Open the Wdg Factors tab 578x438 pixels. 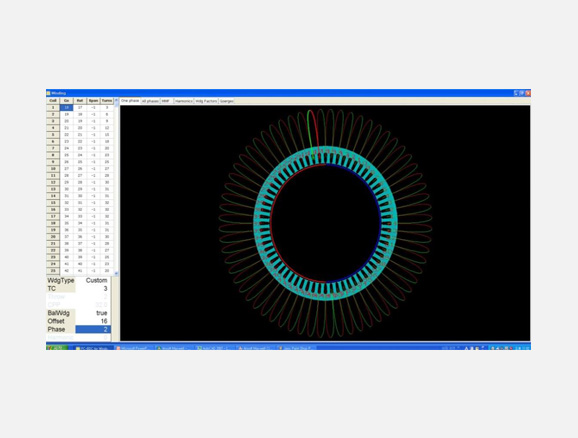click(x=206, y=101)
